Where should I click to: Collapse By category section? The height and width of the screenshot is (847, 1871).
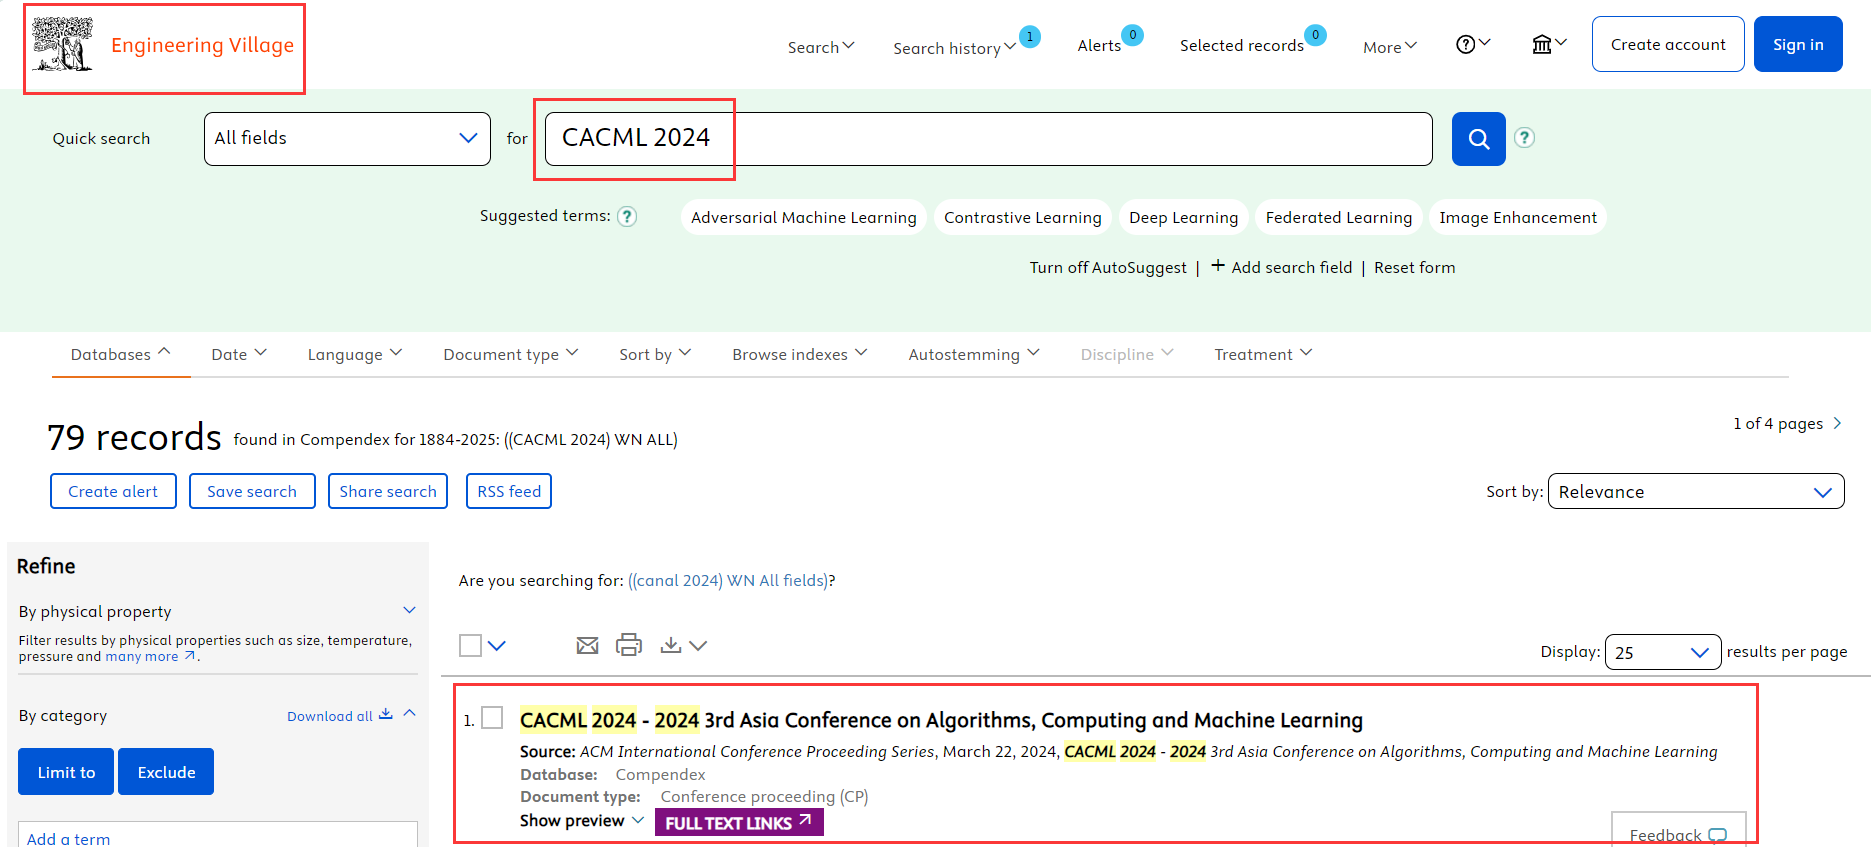pyautogui.click(x=409, y=714)
